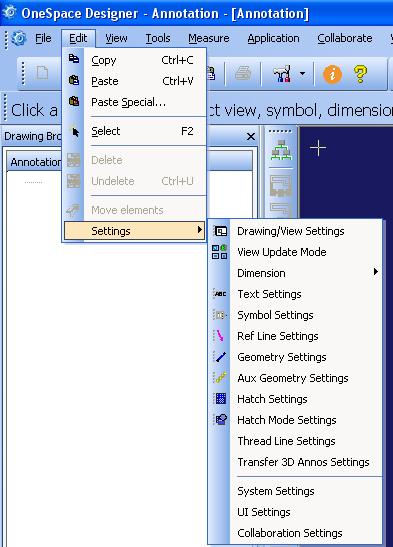The height and width of the screenshot is (547, 393).
Task: Click the green structure tree icon
Action: tap(281, 150)
